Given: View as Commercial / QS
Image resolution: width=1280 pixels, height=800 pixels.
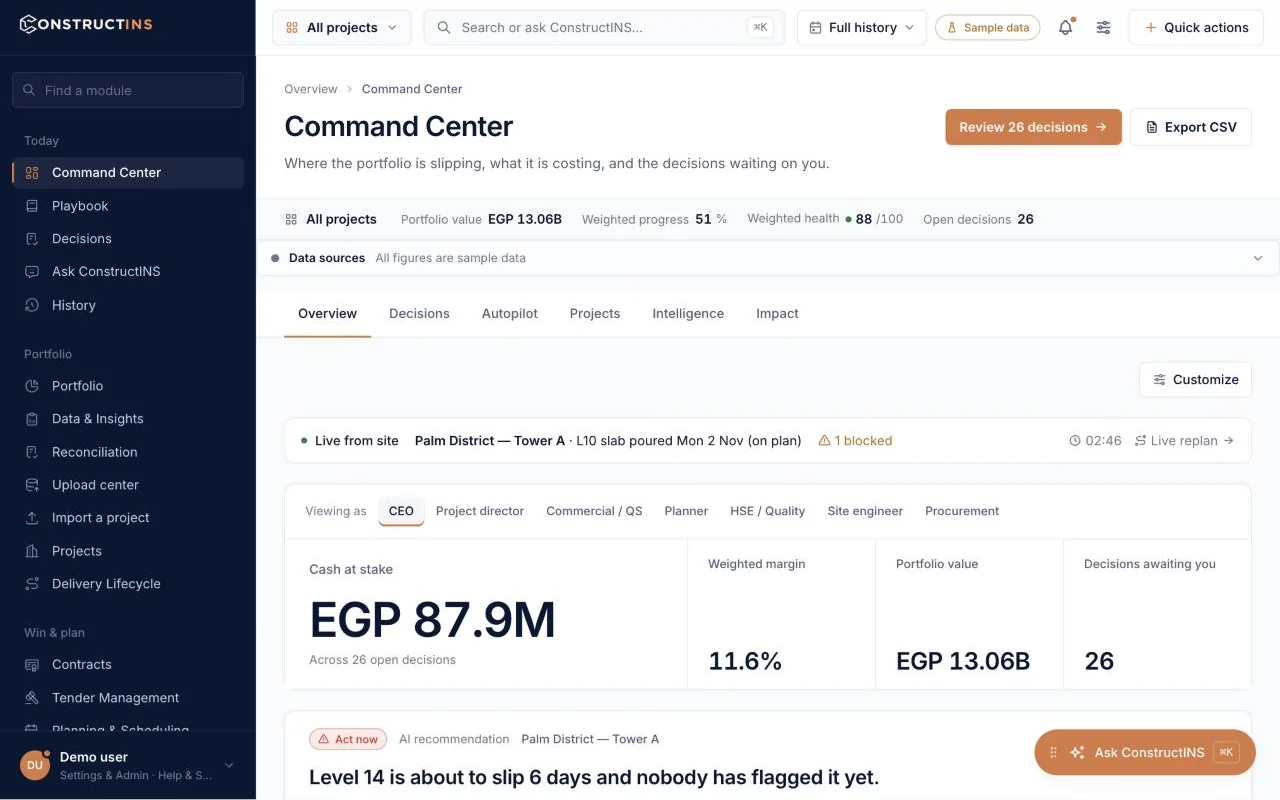Looking at the screenshot, I should [594, 511].
